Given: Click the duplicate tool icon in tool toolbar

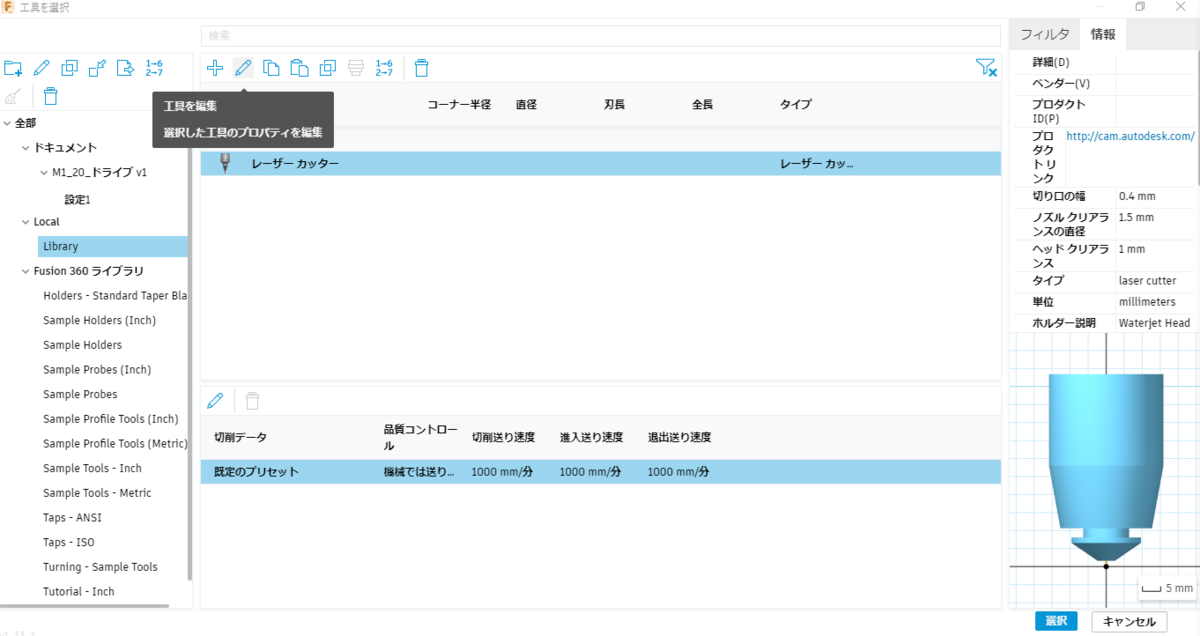Looking at the screenshot, I should 327,68.
